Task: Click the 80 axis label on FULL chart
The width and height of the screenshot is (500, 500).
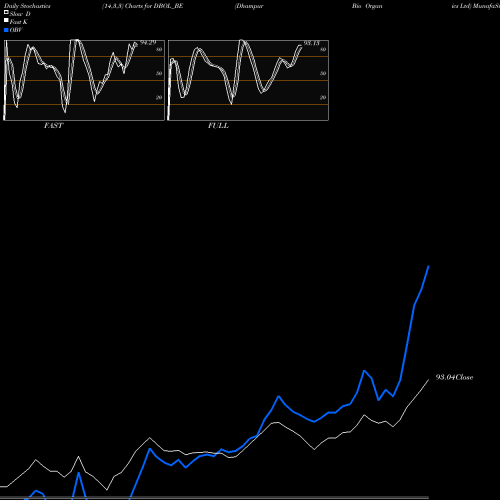Action: click(323, 50)
